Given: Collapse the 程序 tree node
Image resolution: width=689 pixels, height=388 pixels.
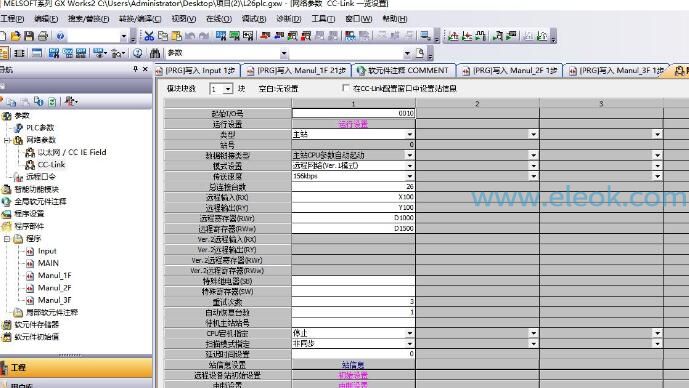Looking at the screenshot, I should 7,239.
